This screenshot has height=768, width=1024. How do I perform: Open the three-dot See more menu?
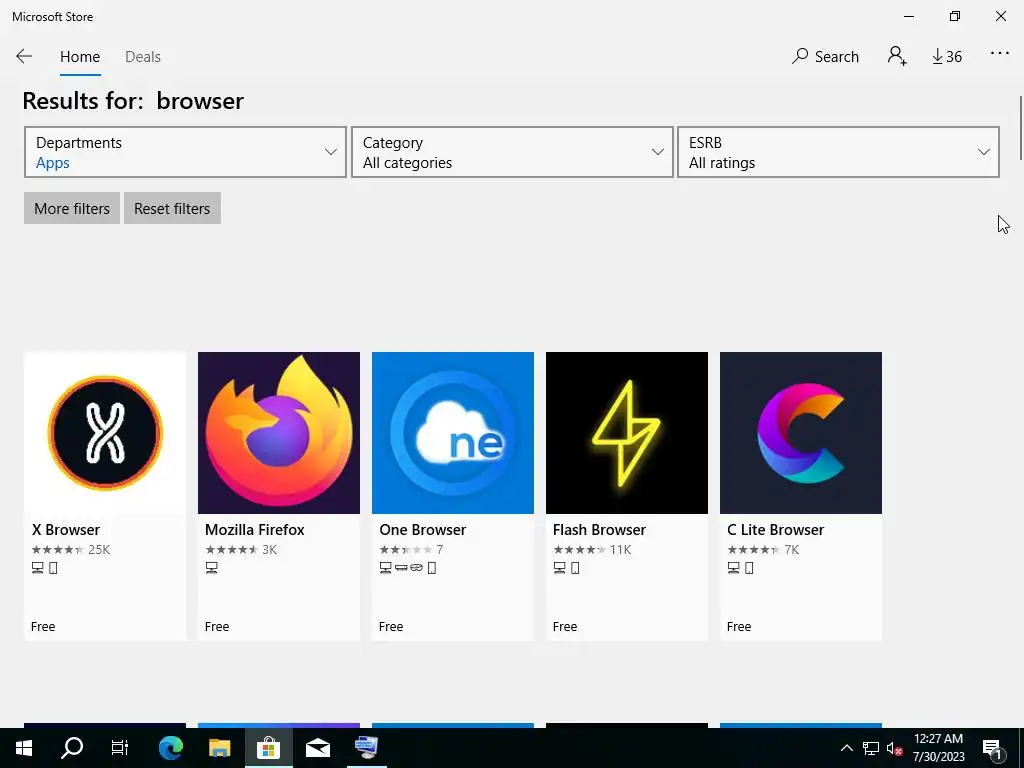1000,54
